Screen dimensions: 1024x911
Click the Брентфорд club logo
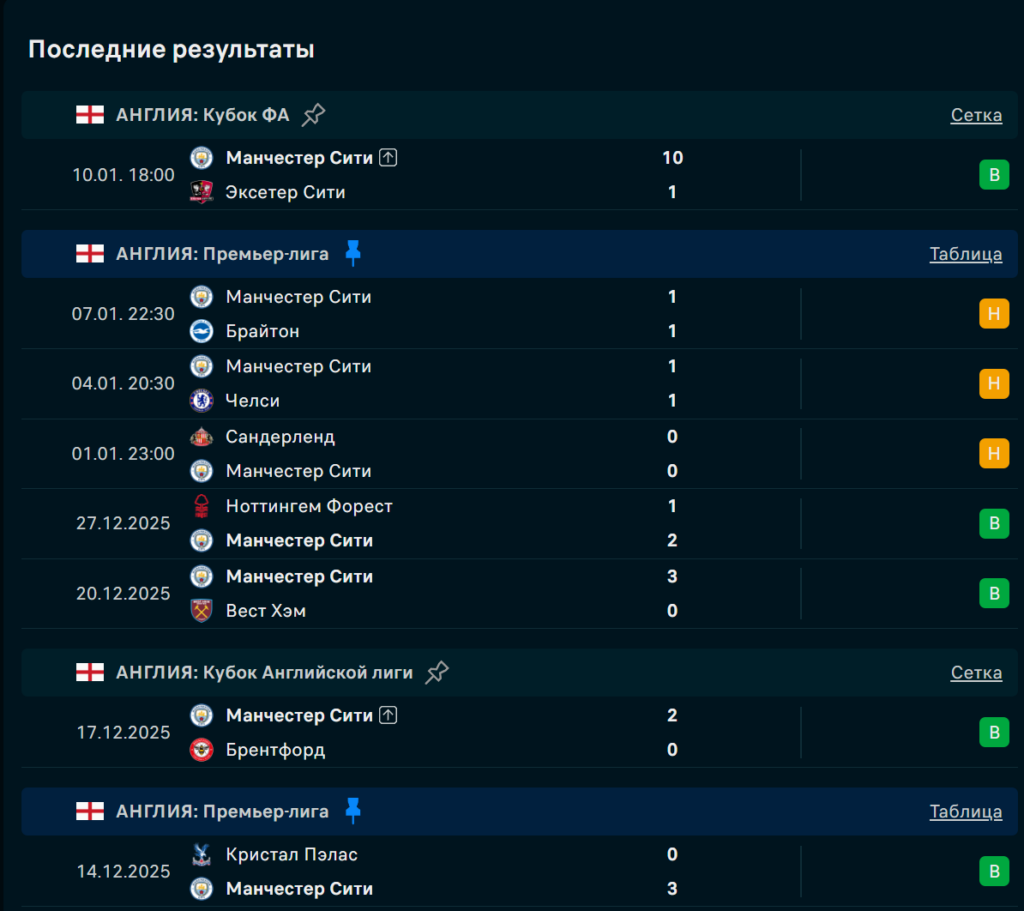[202, 750]
